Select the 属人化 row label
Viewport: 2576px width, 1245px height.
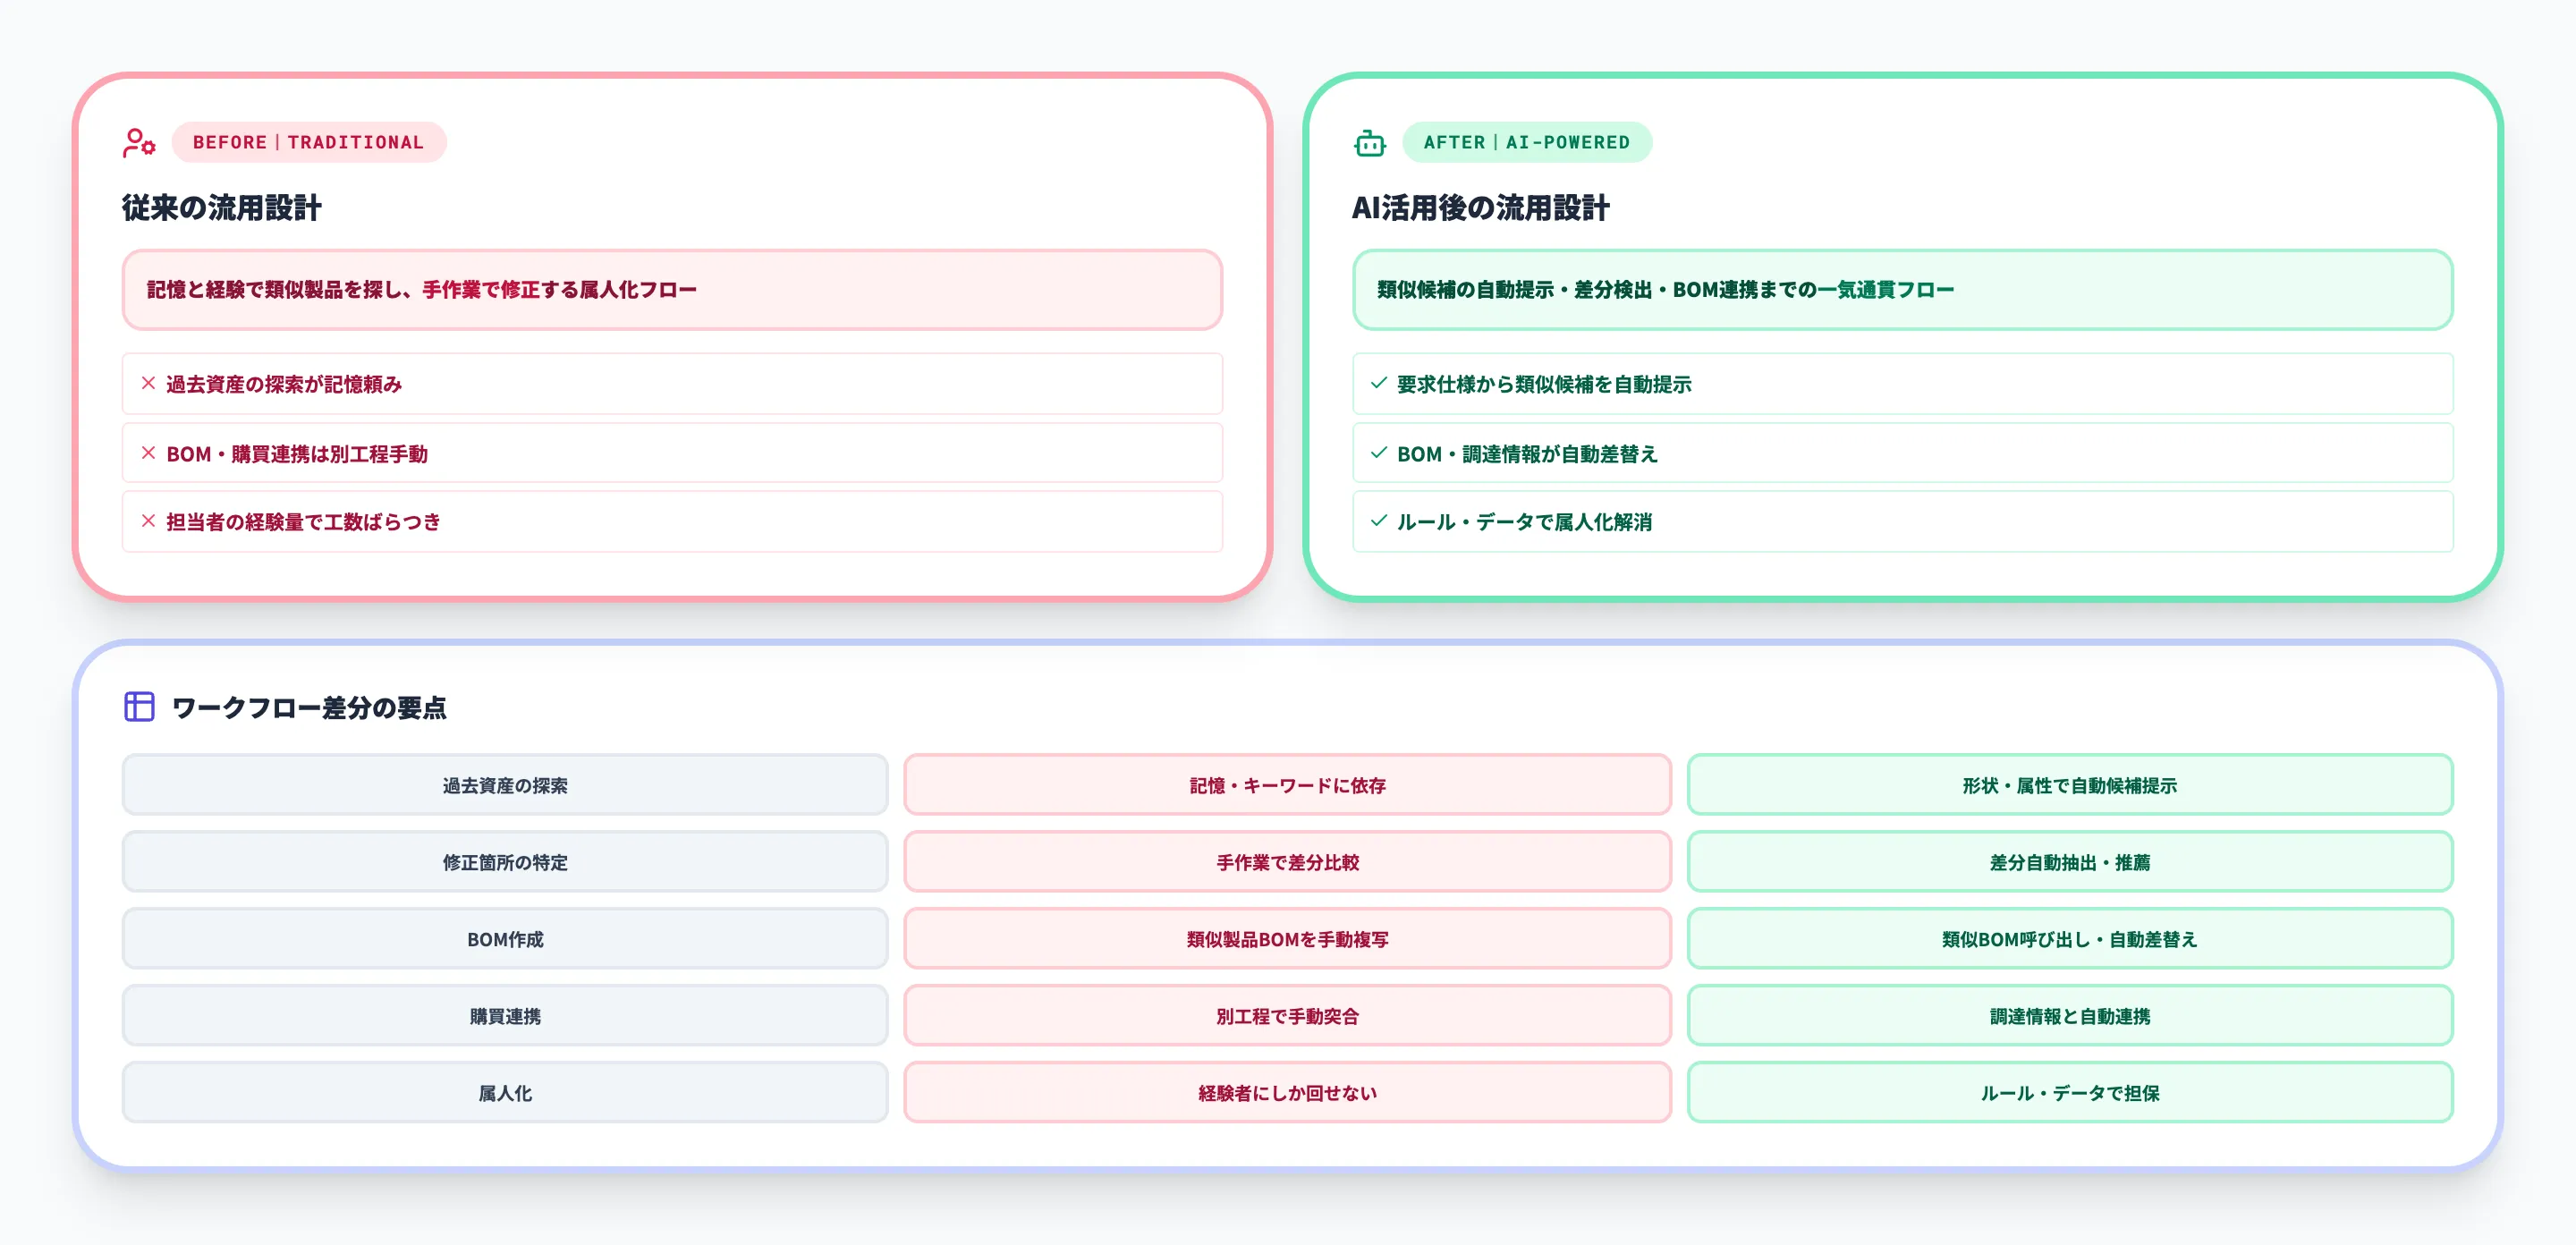click(504, 1093)
